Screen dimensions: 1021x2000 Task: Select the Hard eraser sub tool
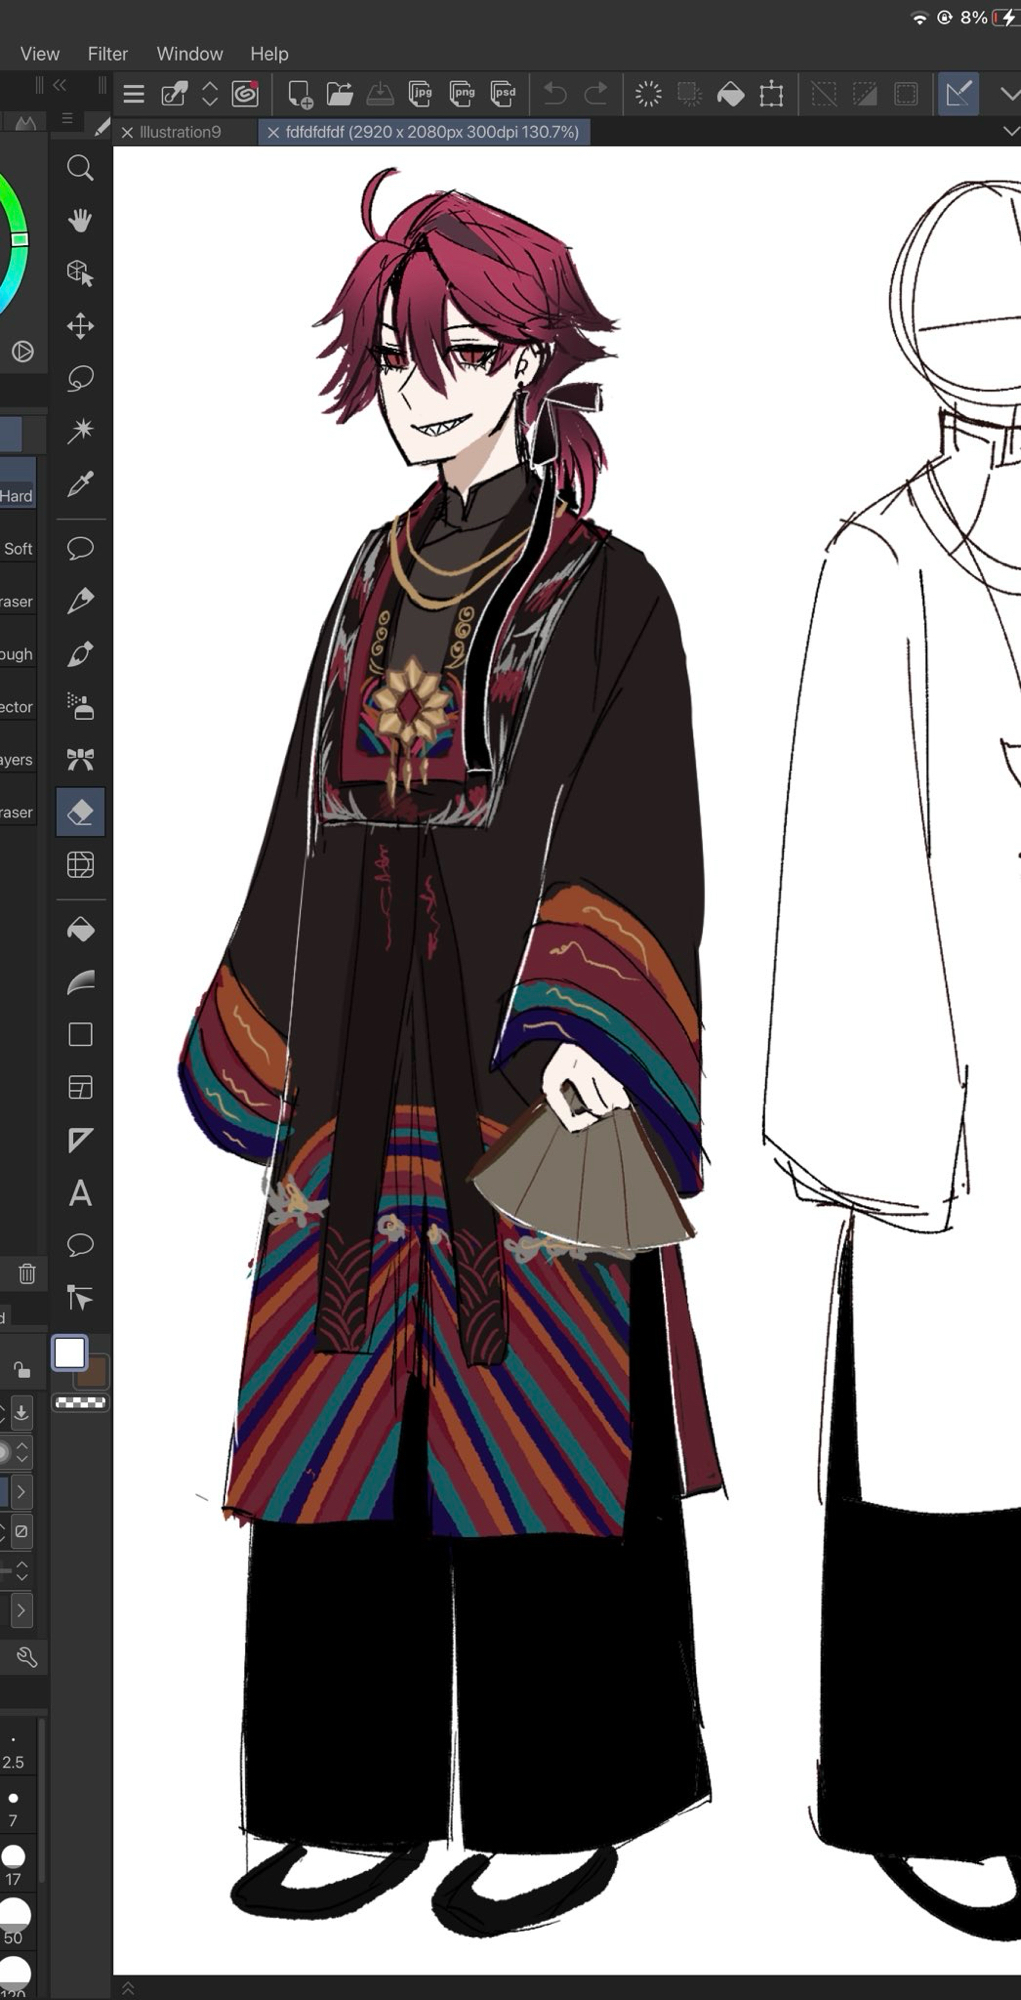[17, 495]
